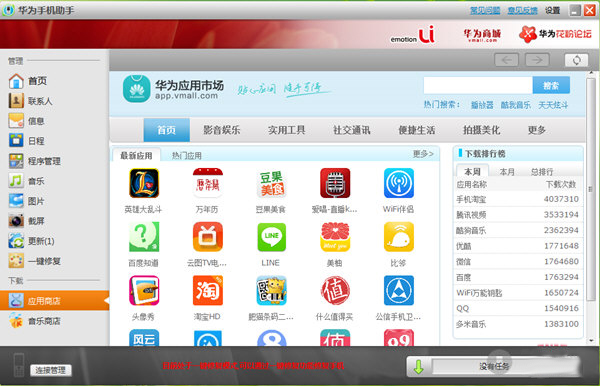Show 总排行 overall download ranking

pyautogui.click(x=542, y=172)
